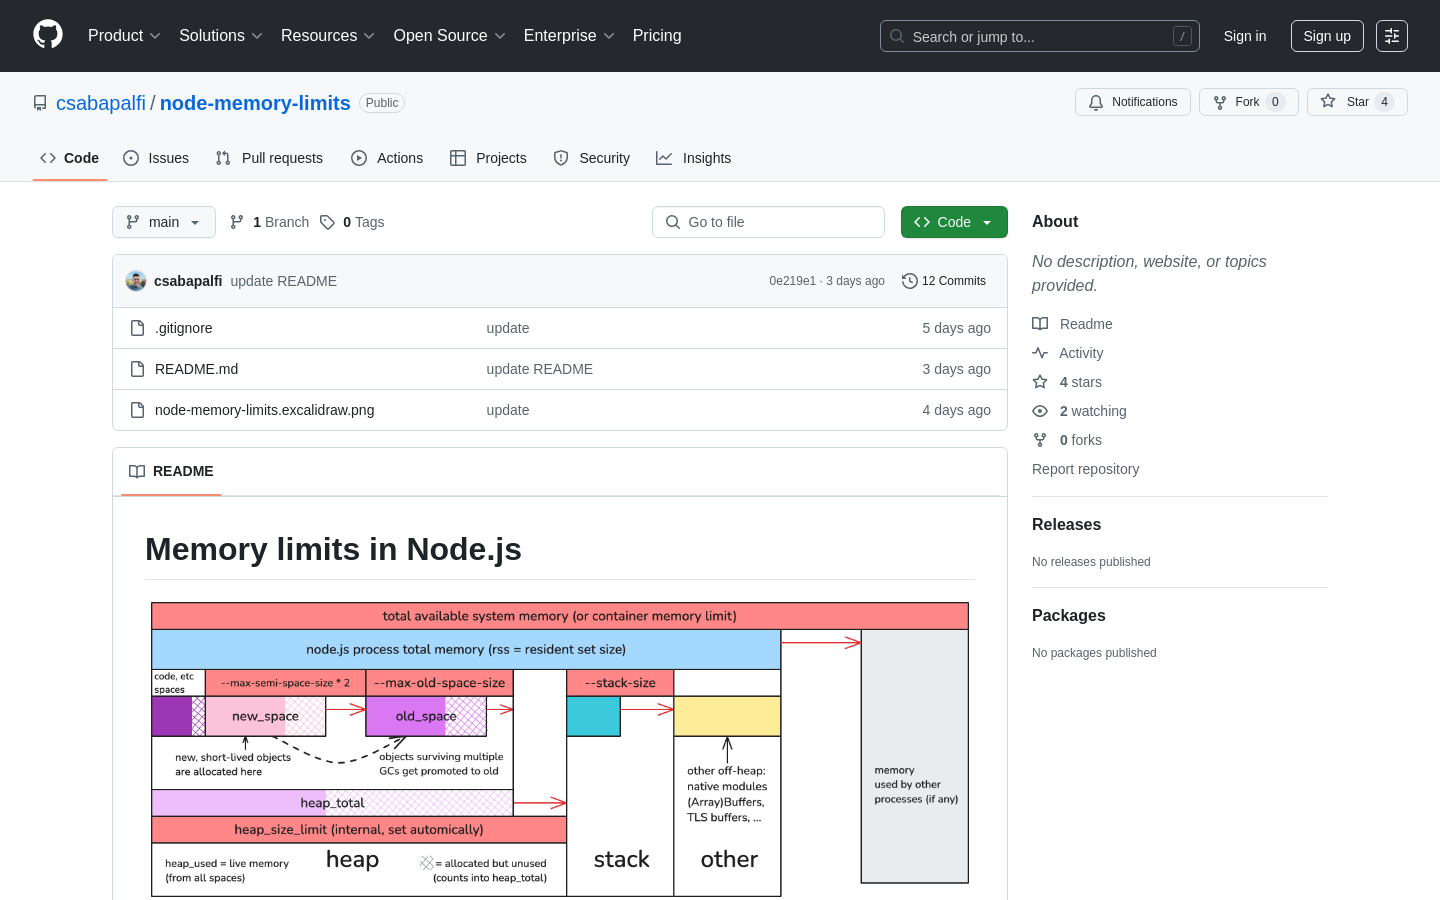Screen dimensions: 1440x900
Task: Switch to the Issues tab
Action: click(x=156, y=158)
